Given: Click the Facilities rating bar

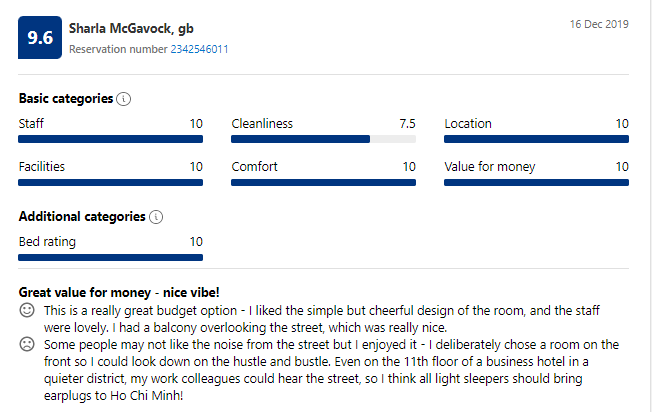Looking at the screenshot, I should click(110, 183).
